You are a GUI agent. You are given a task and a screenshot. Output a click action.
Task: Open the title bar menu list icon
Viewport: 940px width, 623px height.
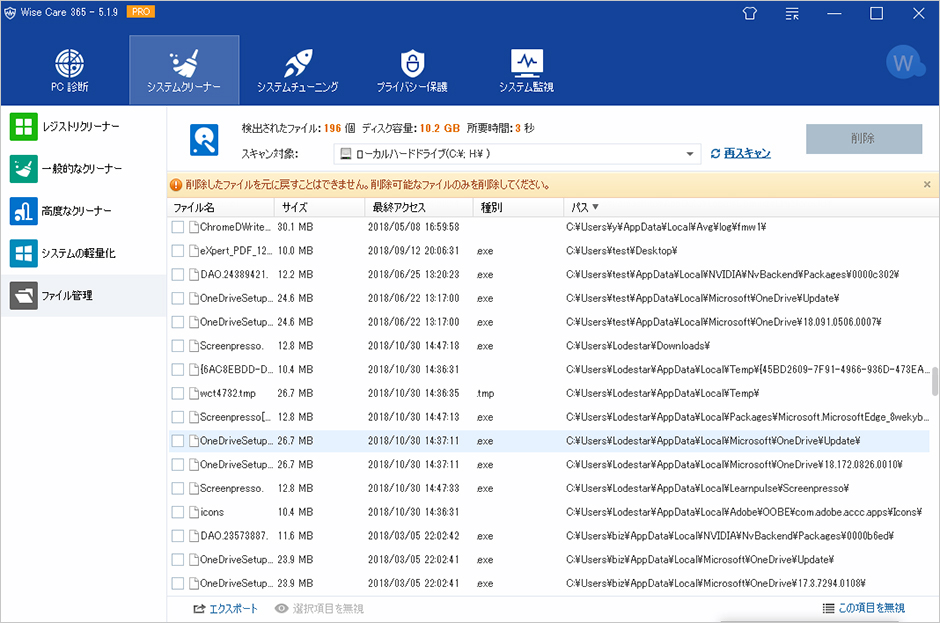click(x=792, y=14)
